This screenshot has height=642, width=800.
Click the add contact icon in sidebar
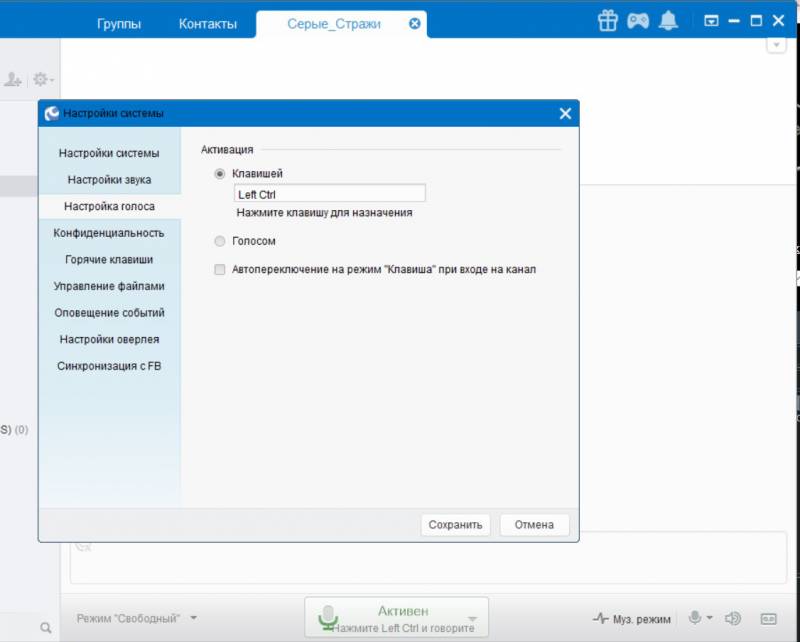13,79
